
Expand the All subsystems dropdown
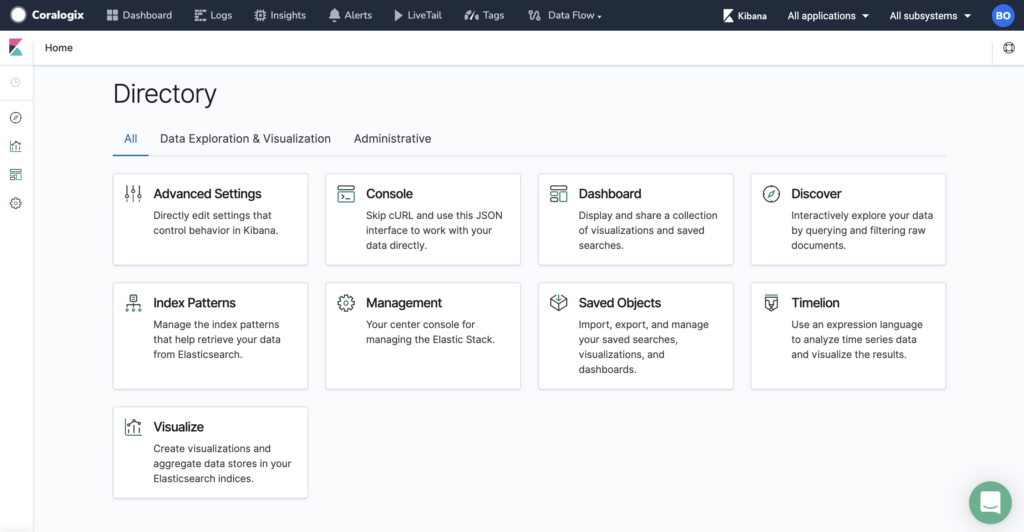pos(930,16)
